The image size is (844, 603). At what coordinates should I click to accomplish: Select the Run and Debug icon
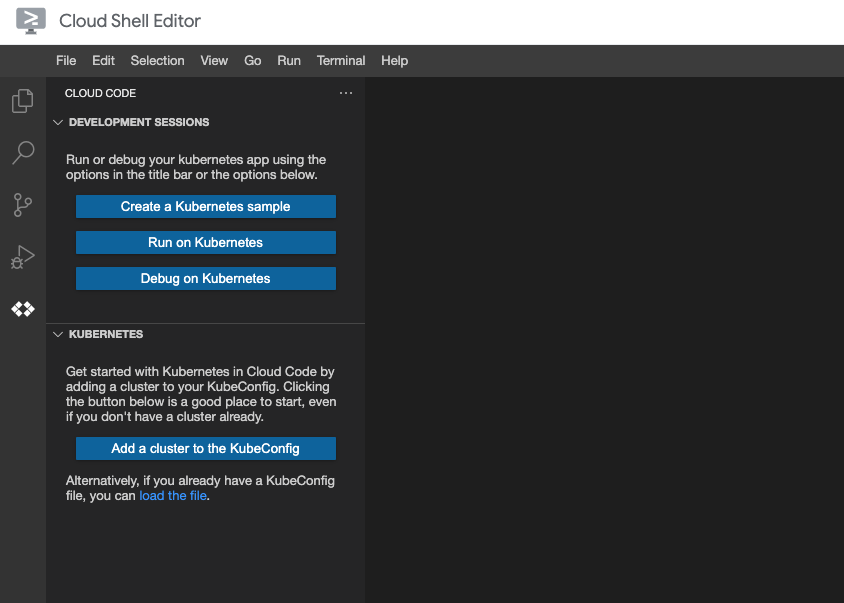(x=22, y=257)
